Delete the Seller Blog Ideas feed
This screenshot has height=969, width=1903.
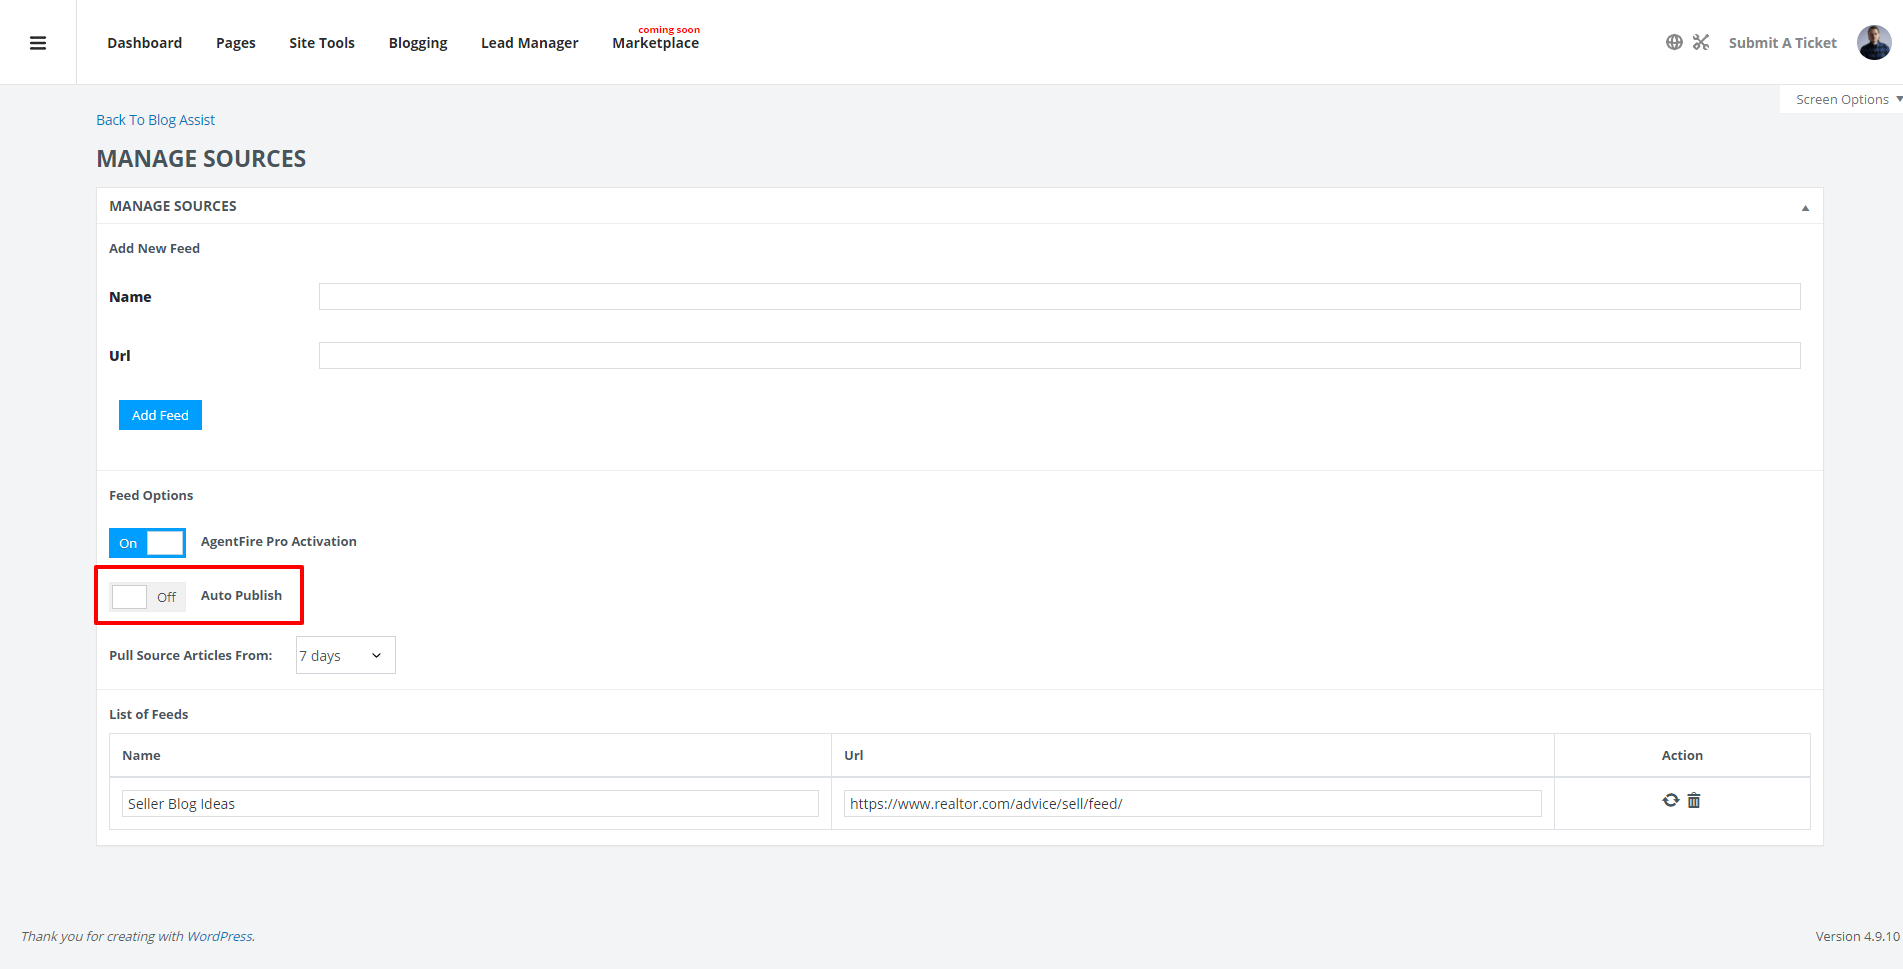[x=1694, y=800]
